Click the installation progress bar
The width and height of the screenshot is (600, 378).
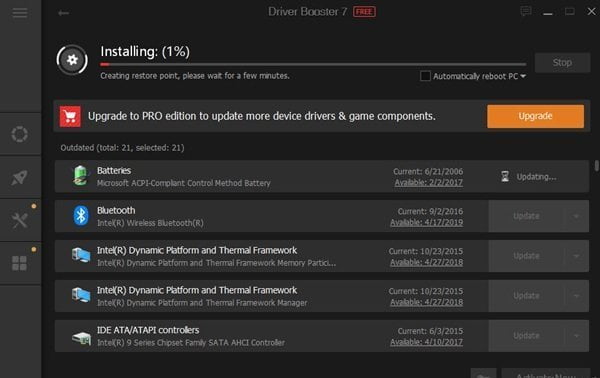[313, 64]
